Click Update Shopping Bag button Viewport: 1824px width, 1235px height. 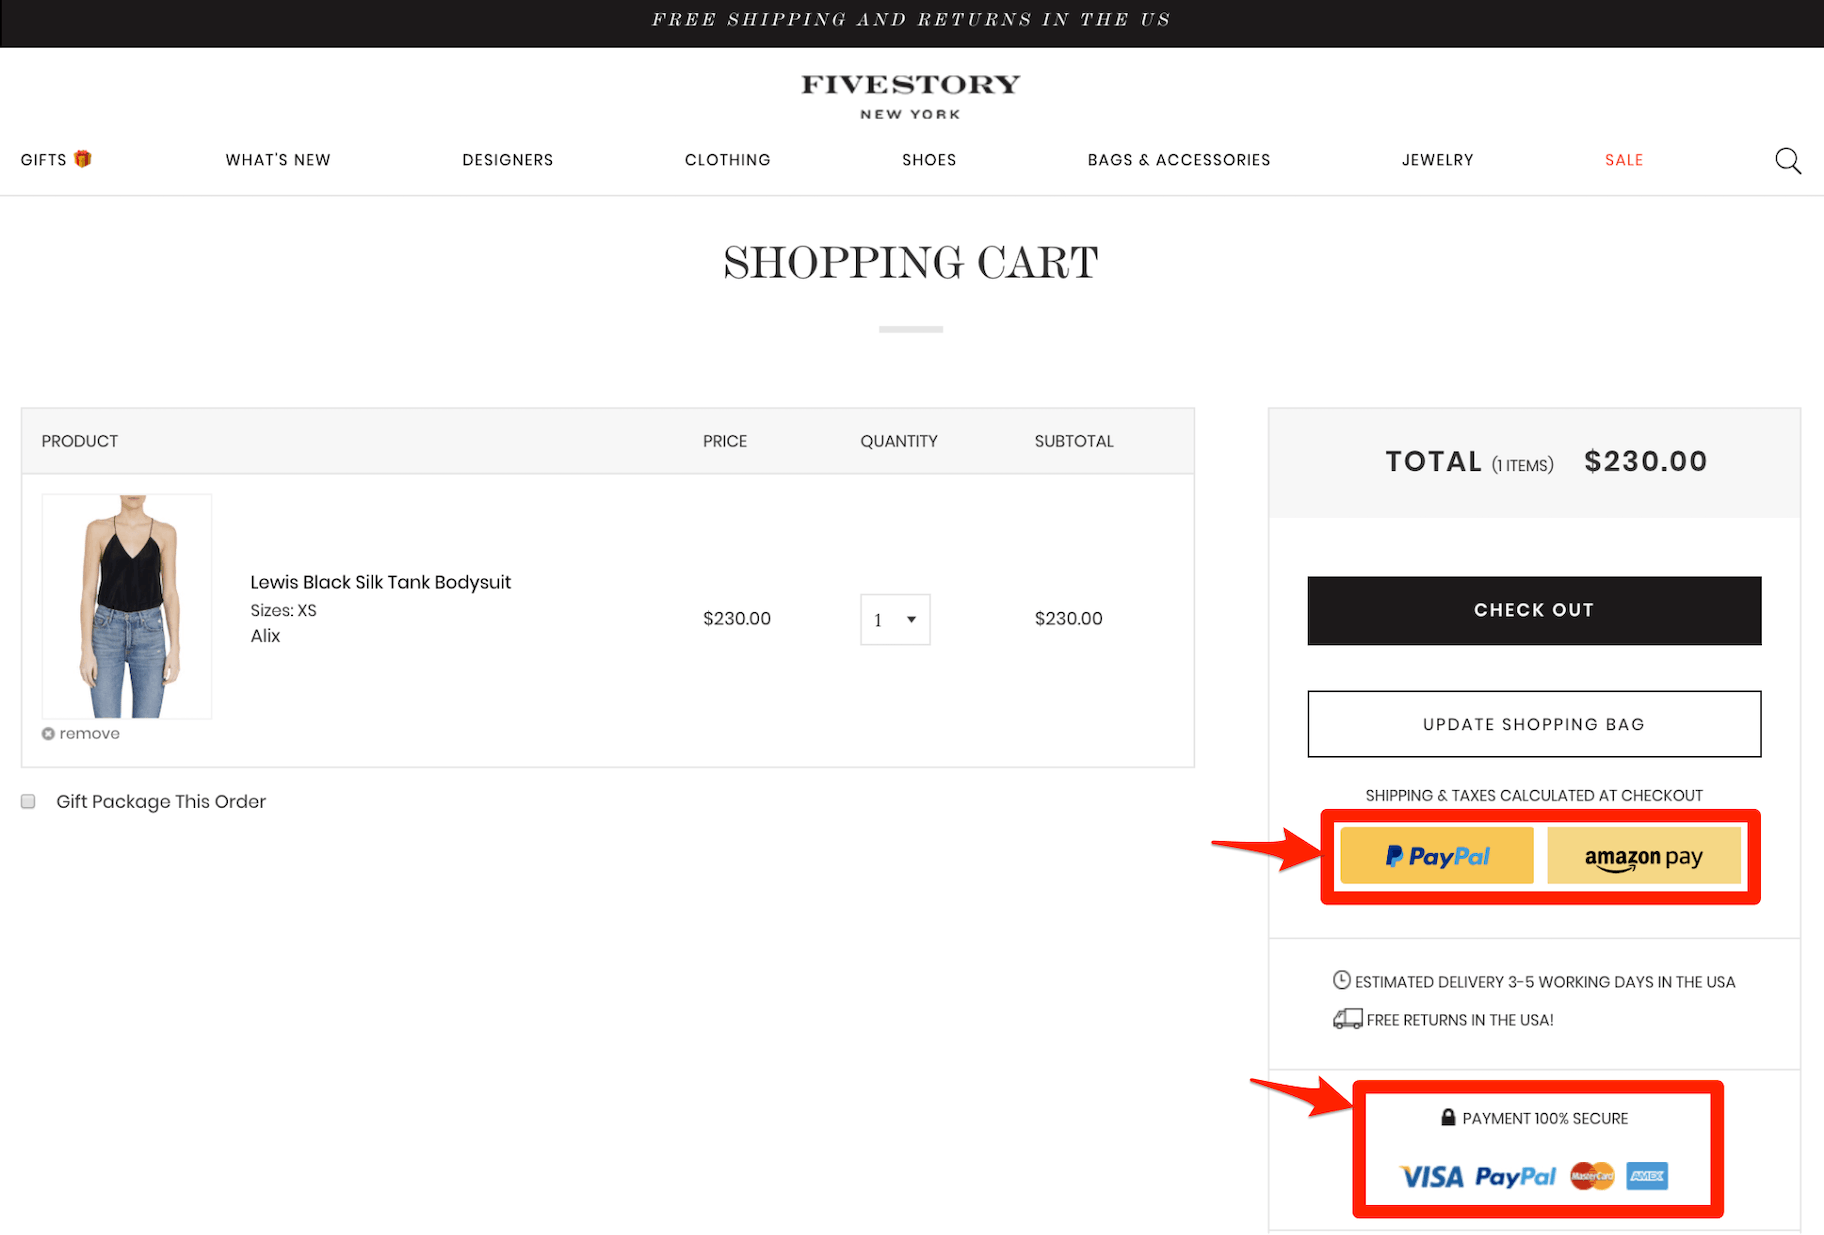point(1533,724)
